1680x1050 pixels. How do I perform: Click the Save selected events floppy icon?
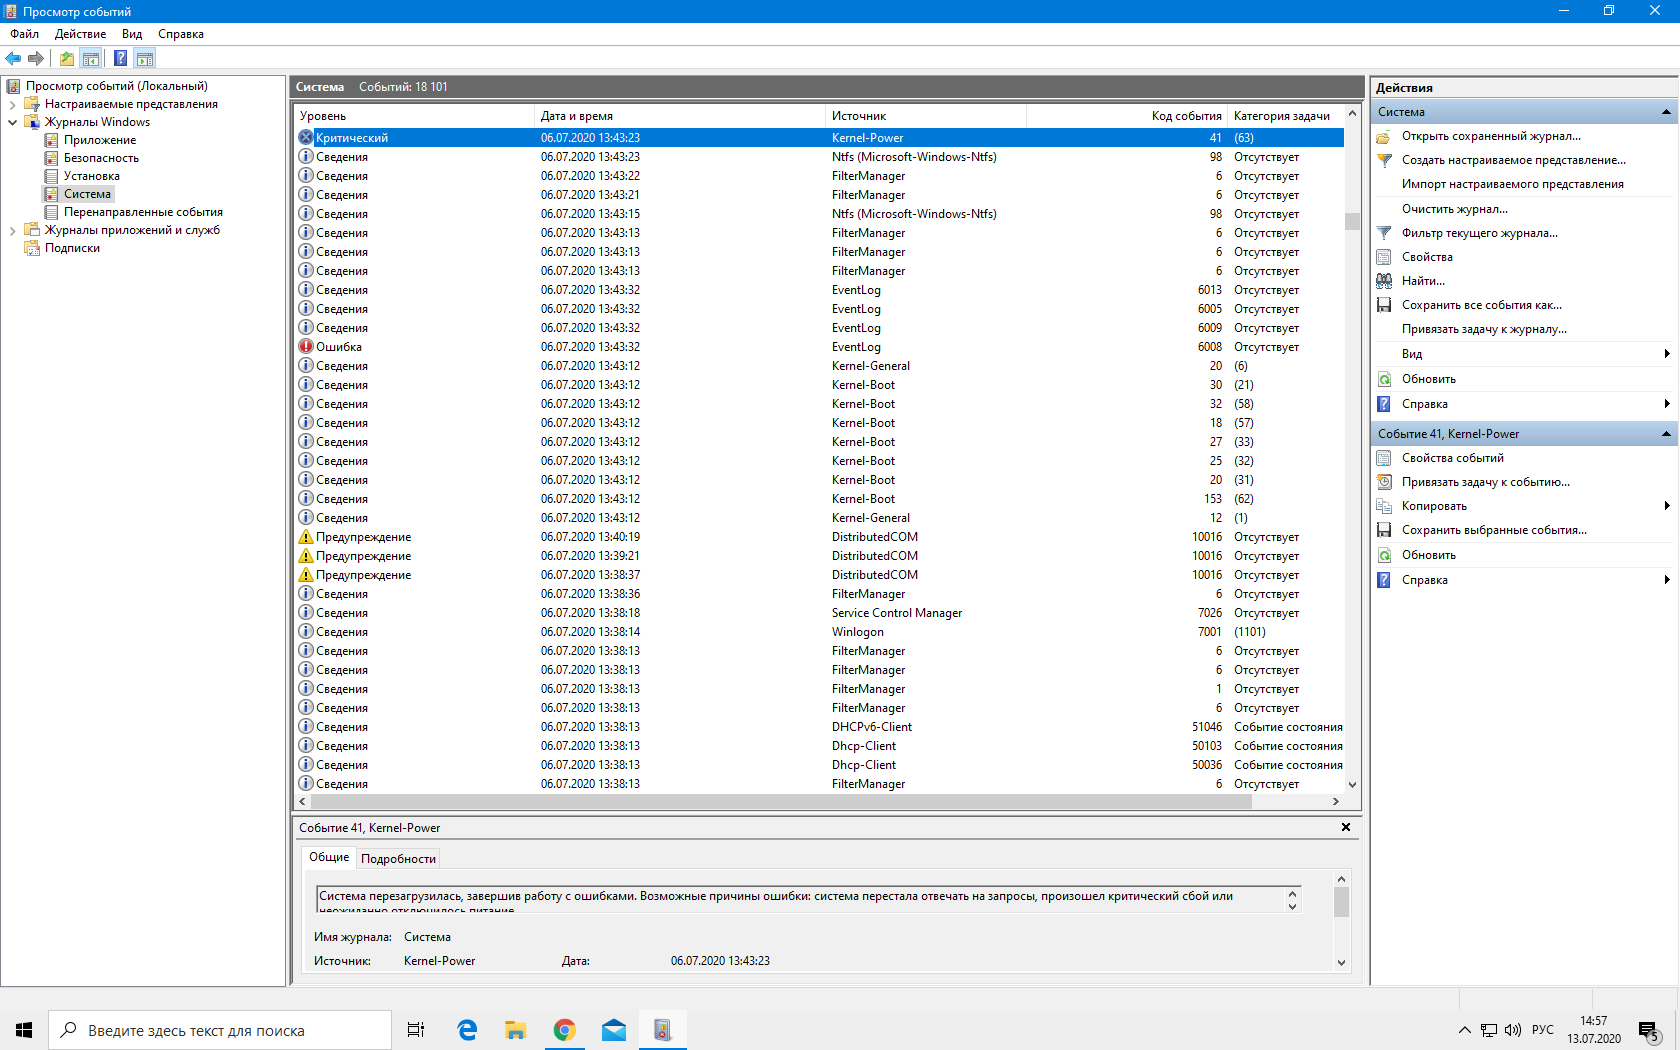coord(1384,530)
